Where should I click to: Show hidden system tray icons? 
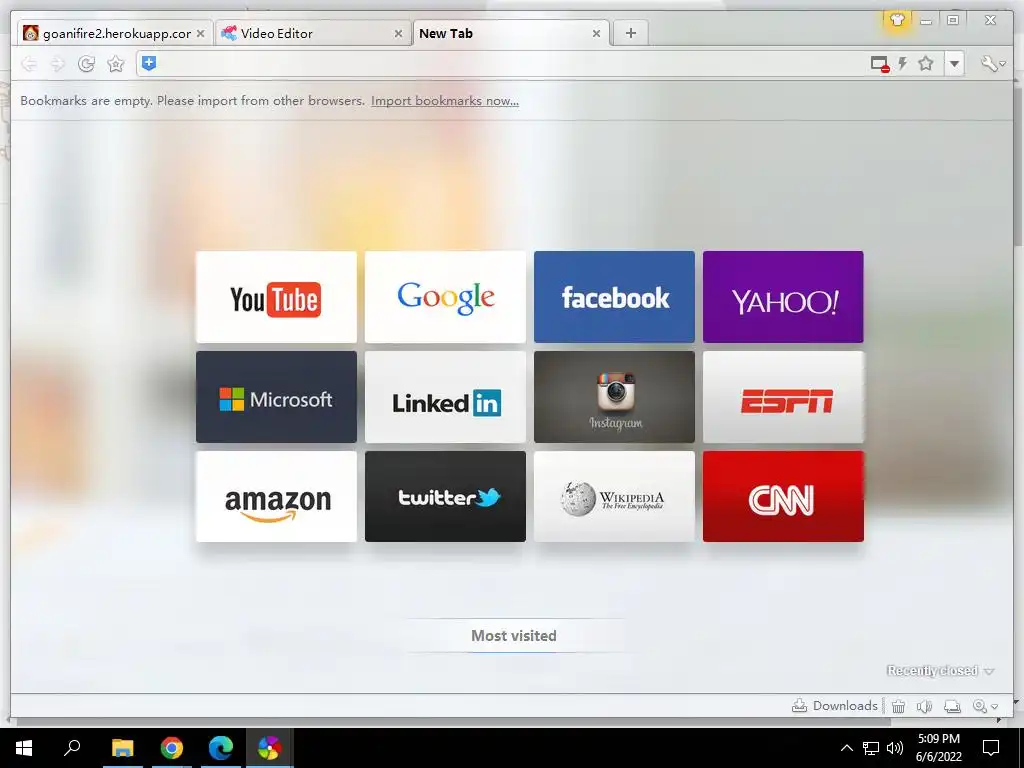846,748
